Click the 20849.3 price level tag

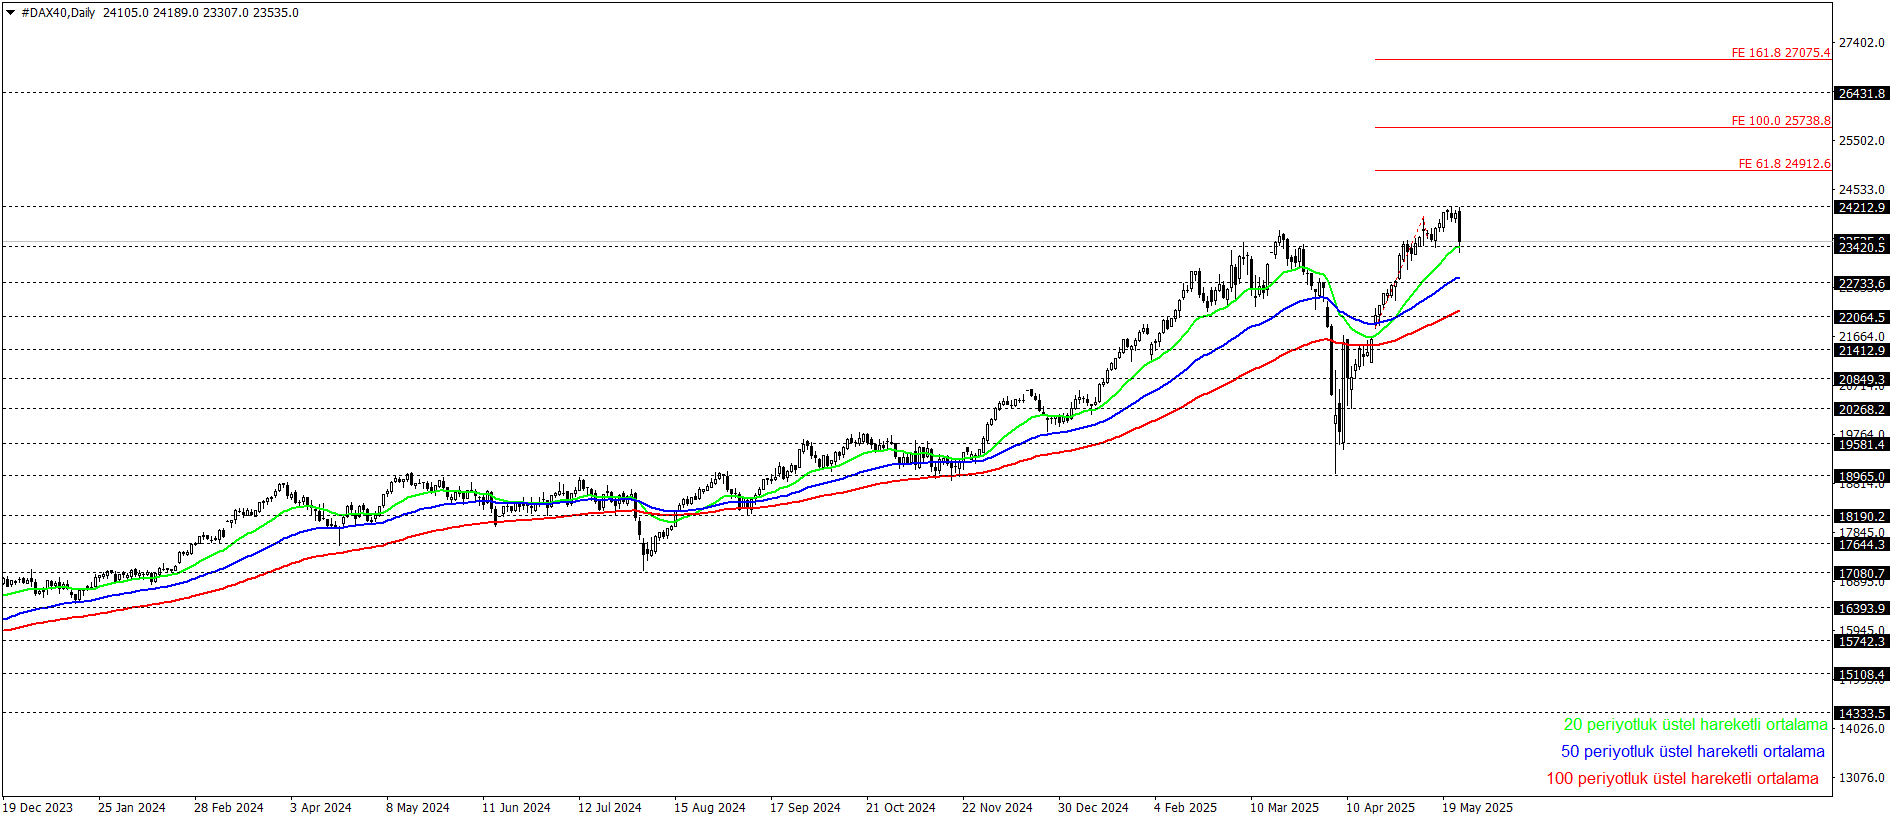[1861, 379]
